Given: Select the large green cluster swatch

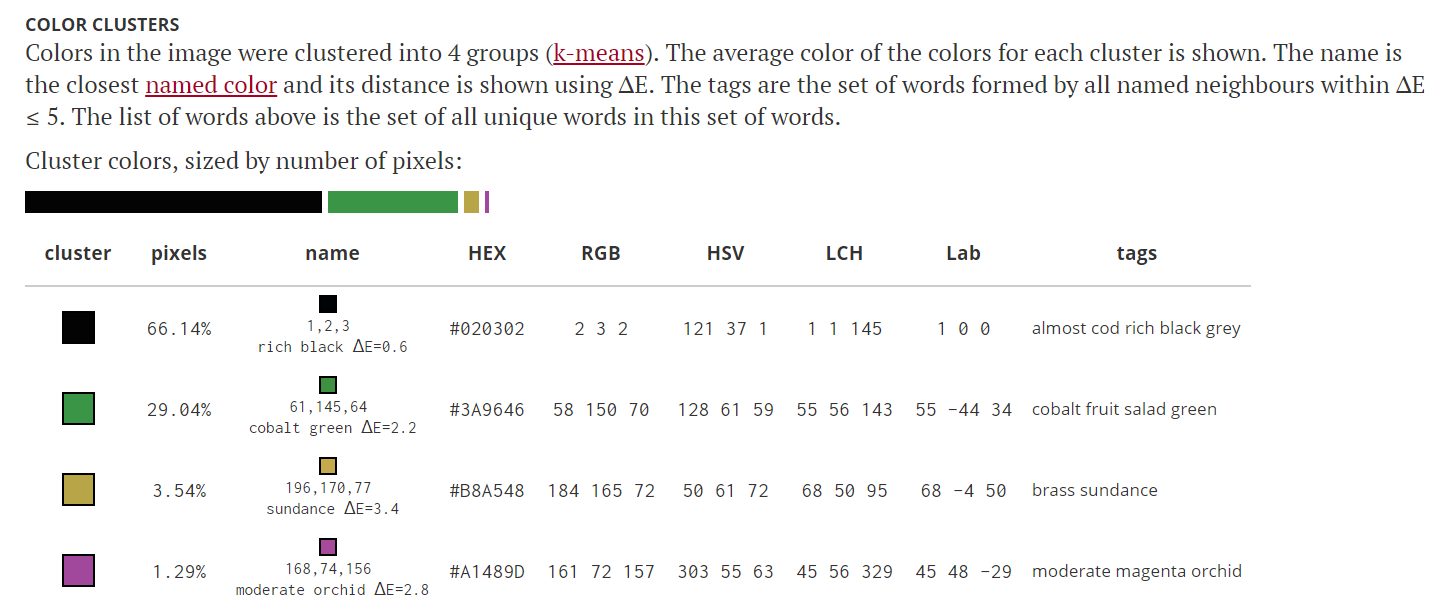Looking at the screenshot, I should tap(78, 409).
